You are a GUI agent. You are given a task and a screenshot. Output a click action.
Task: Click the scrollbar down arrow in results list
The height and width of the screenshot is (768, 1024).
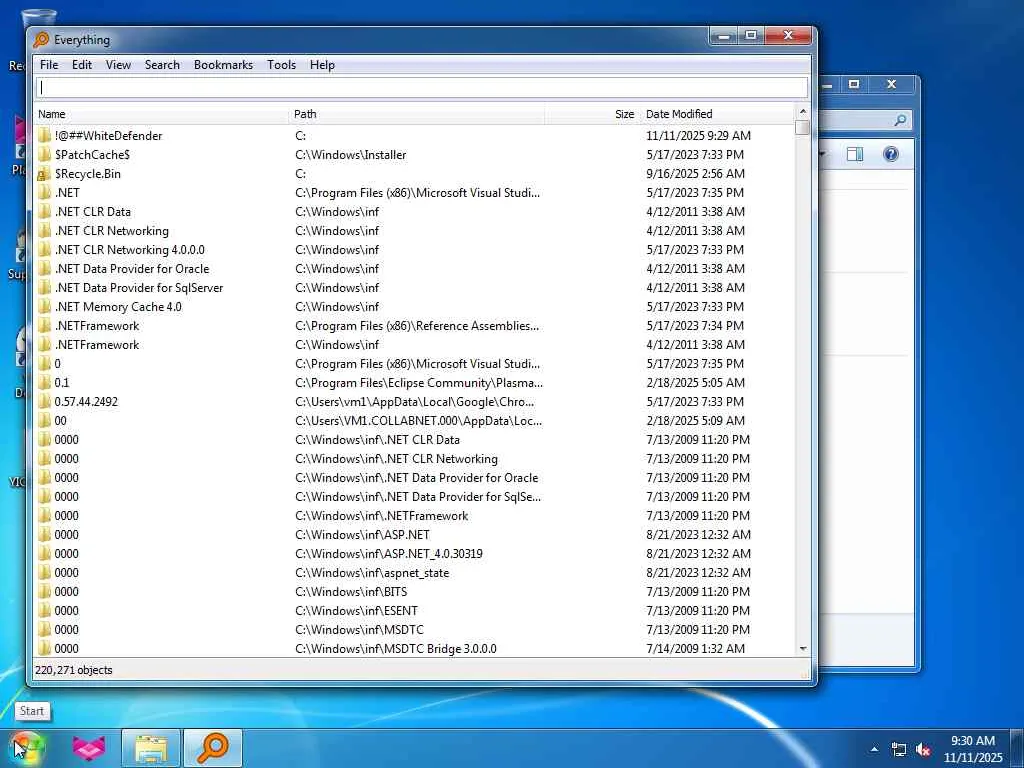[803, 649]
